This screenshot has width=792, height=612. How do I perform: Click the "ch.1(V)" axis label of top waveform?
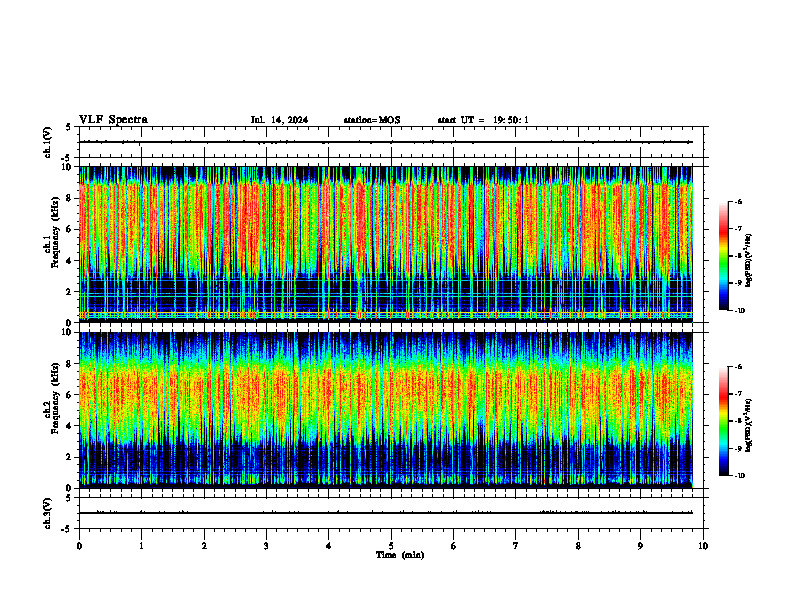click(47, 142)
